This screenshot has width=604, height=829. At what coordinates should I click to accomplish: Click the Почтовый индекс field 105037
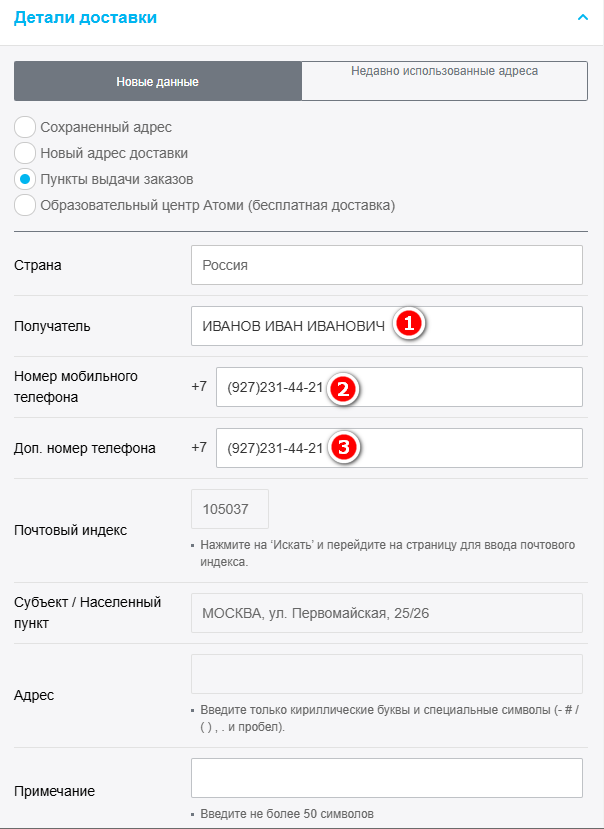point(229,509)
